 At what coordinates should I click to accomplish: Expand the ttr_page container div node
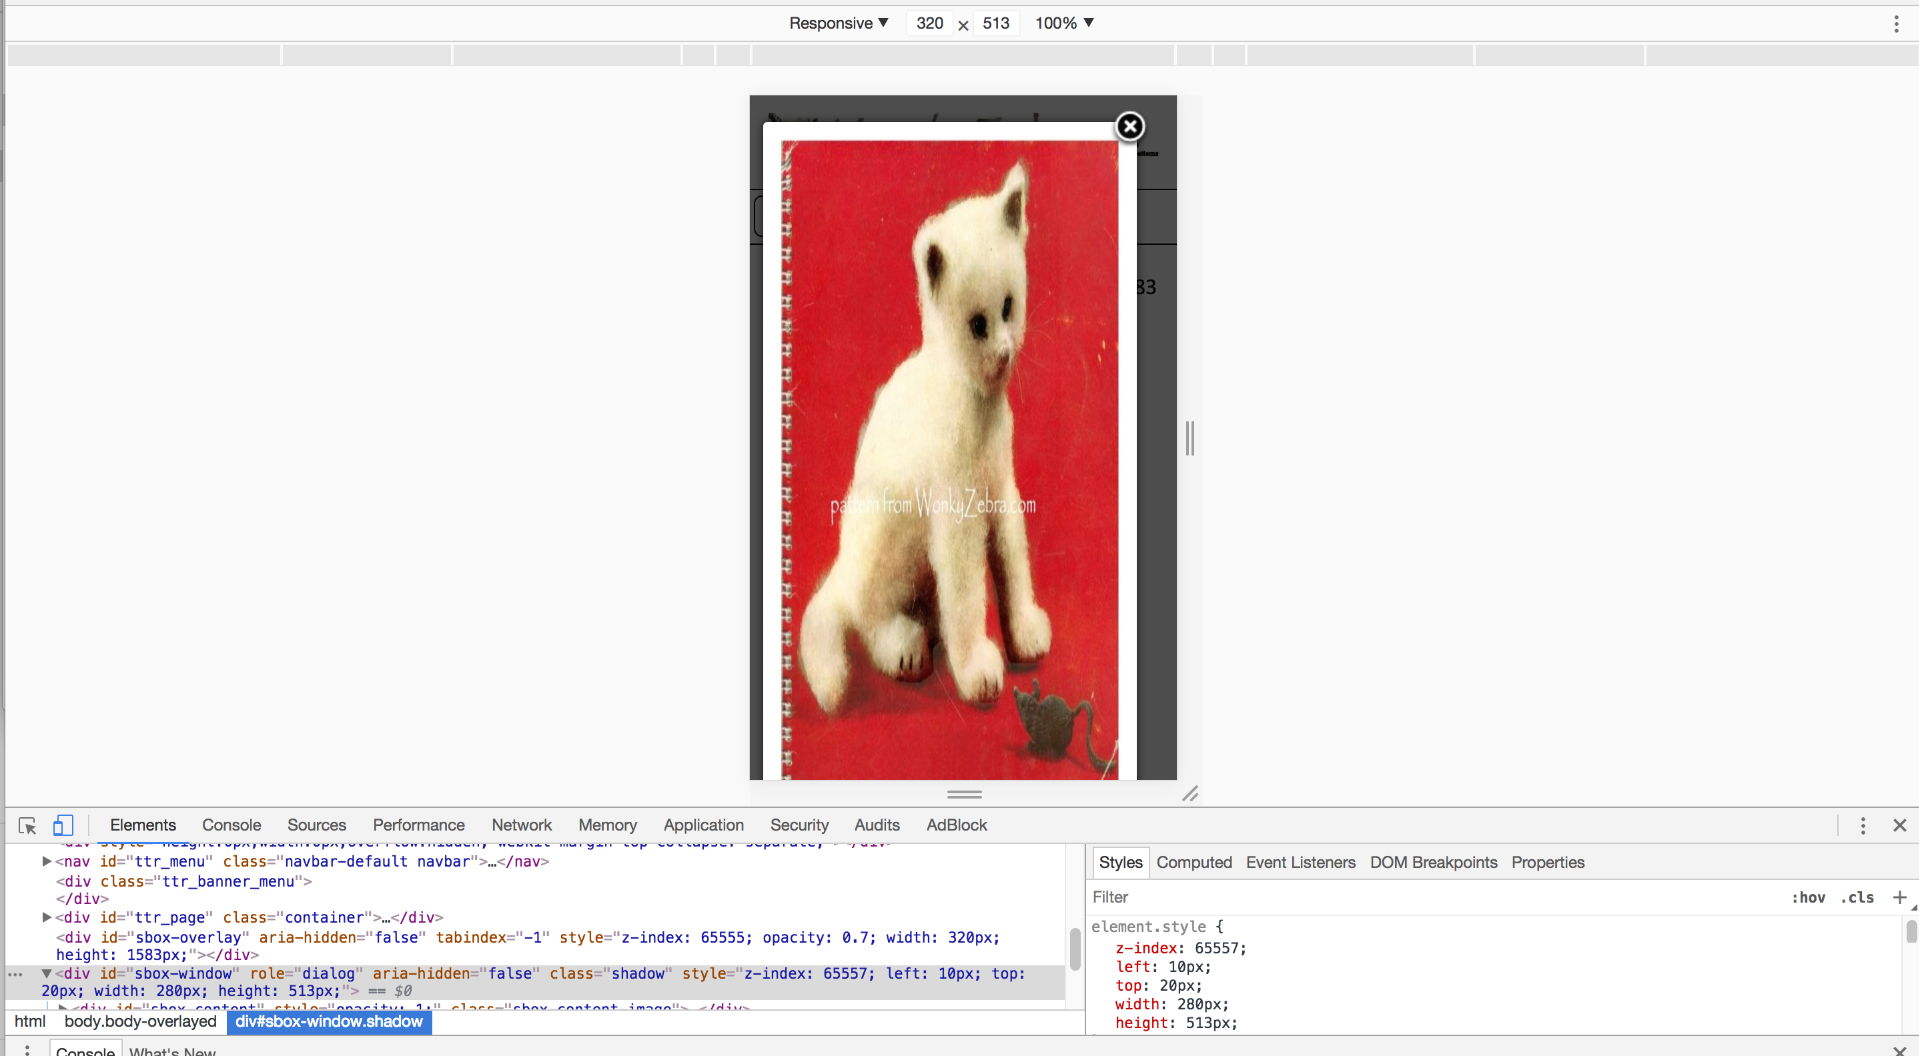click(x=47, y=917)
